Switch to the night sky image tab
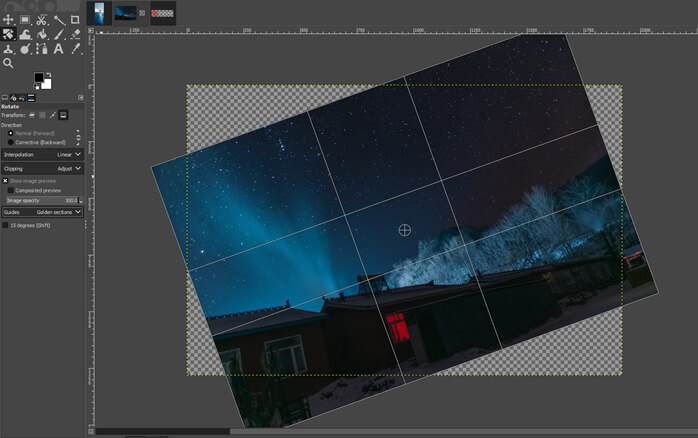The width and height of the screenshot is (698, 438). [126, 13]
